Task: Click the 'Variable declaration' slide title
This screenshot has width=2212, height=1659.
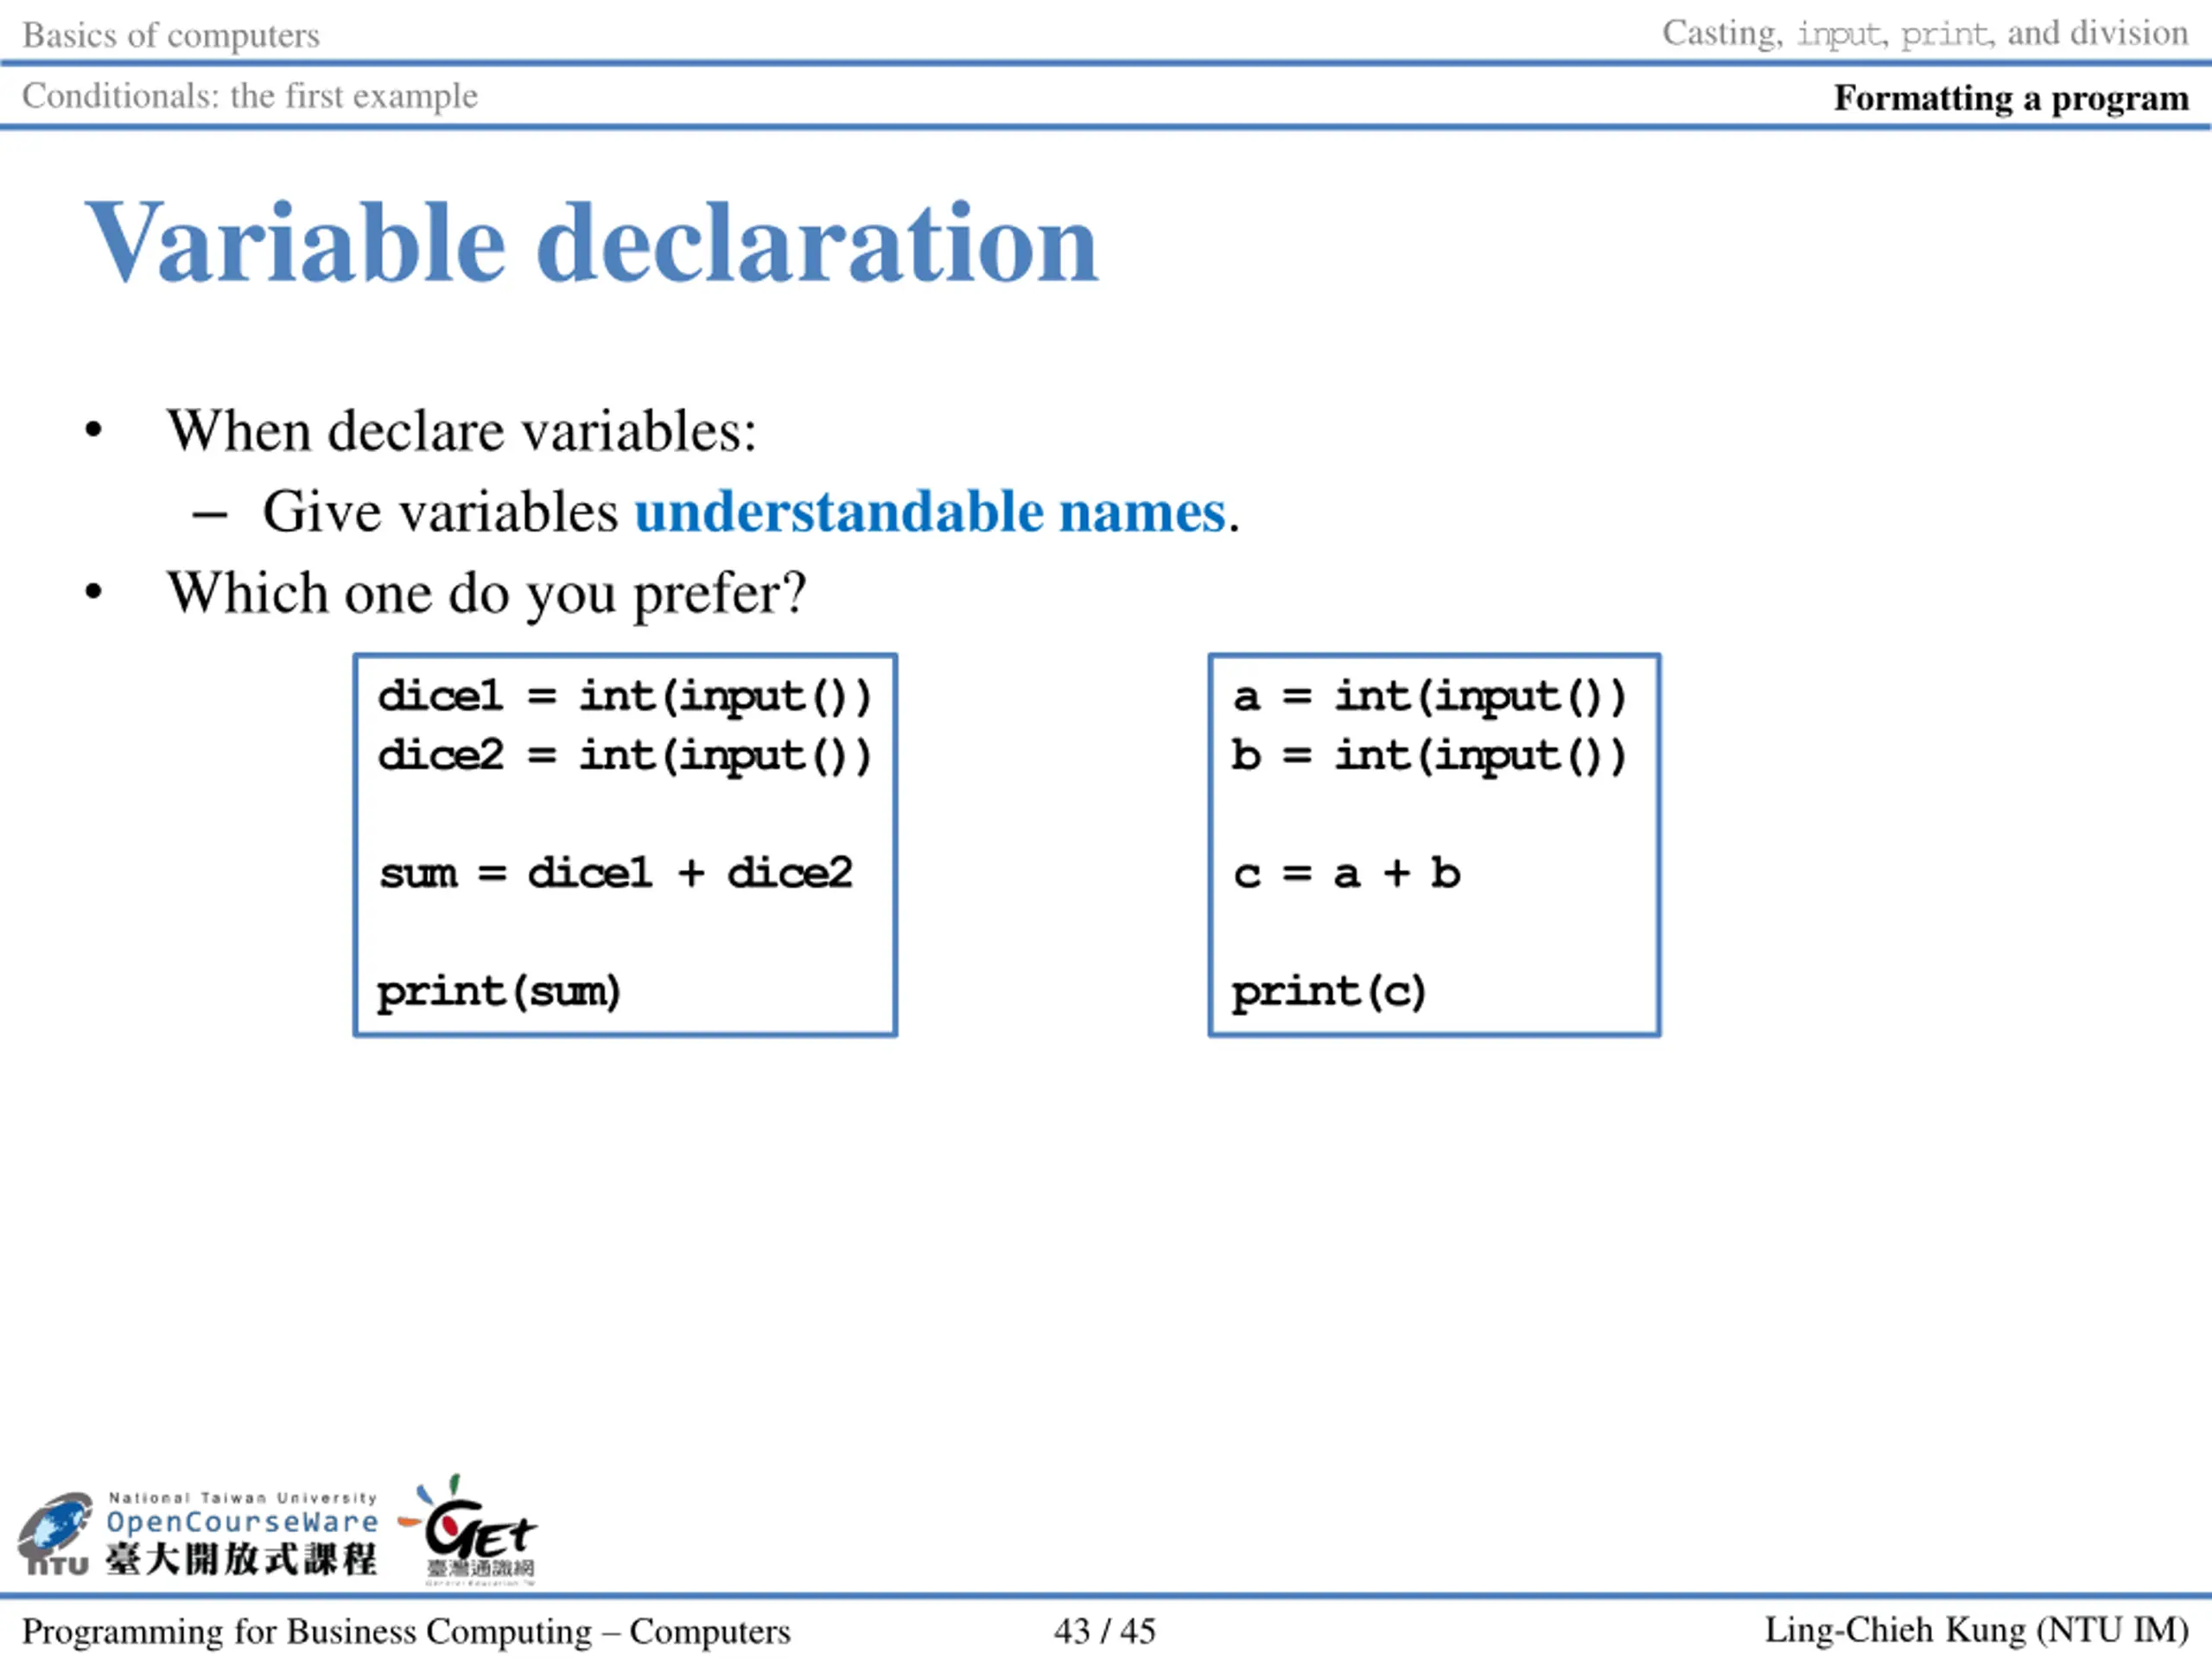Action: pos(592,243)
